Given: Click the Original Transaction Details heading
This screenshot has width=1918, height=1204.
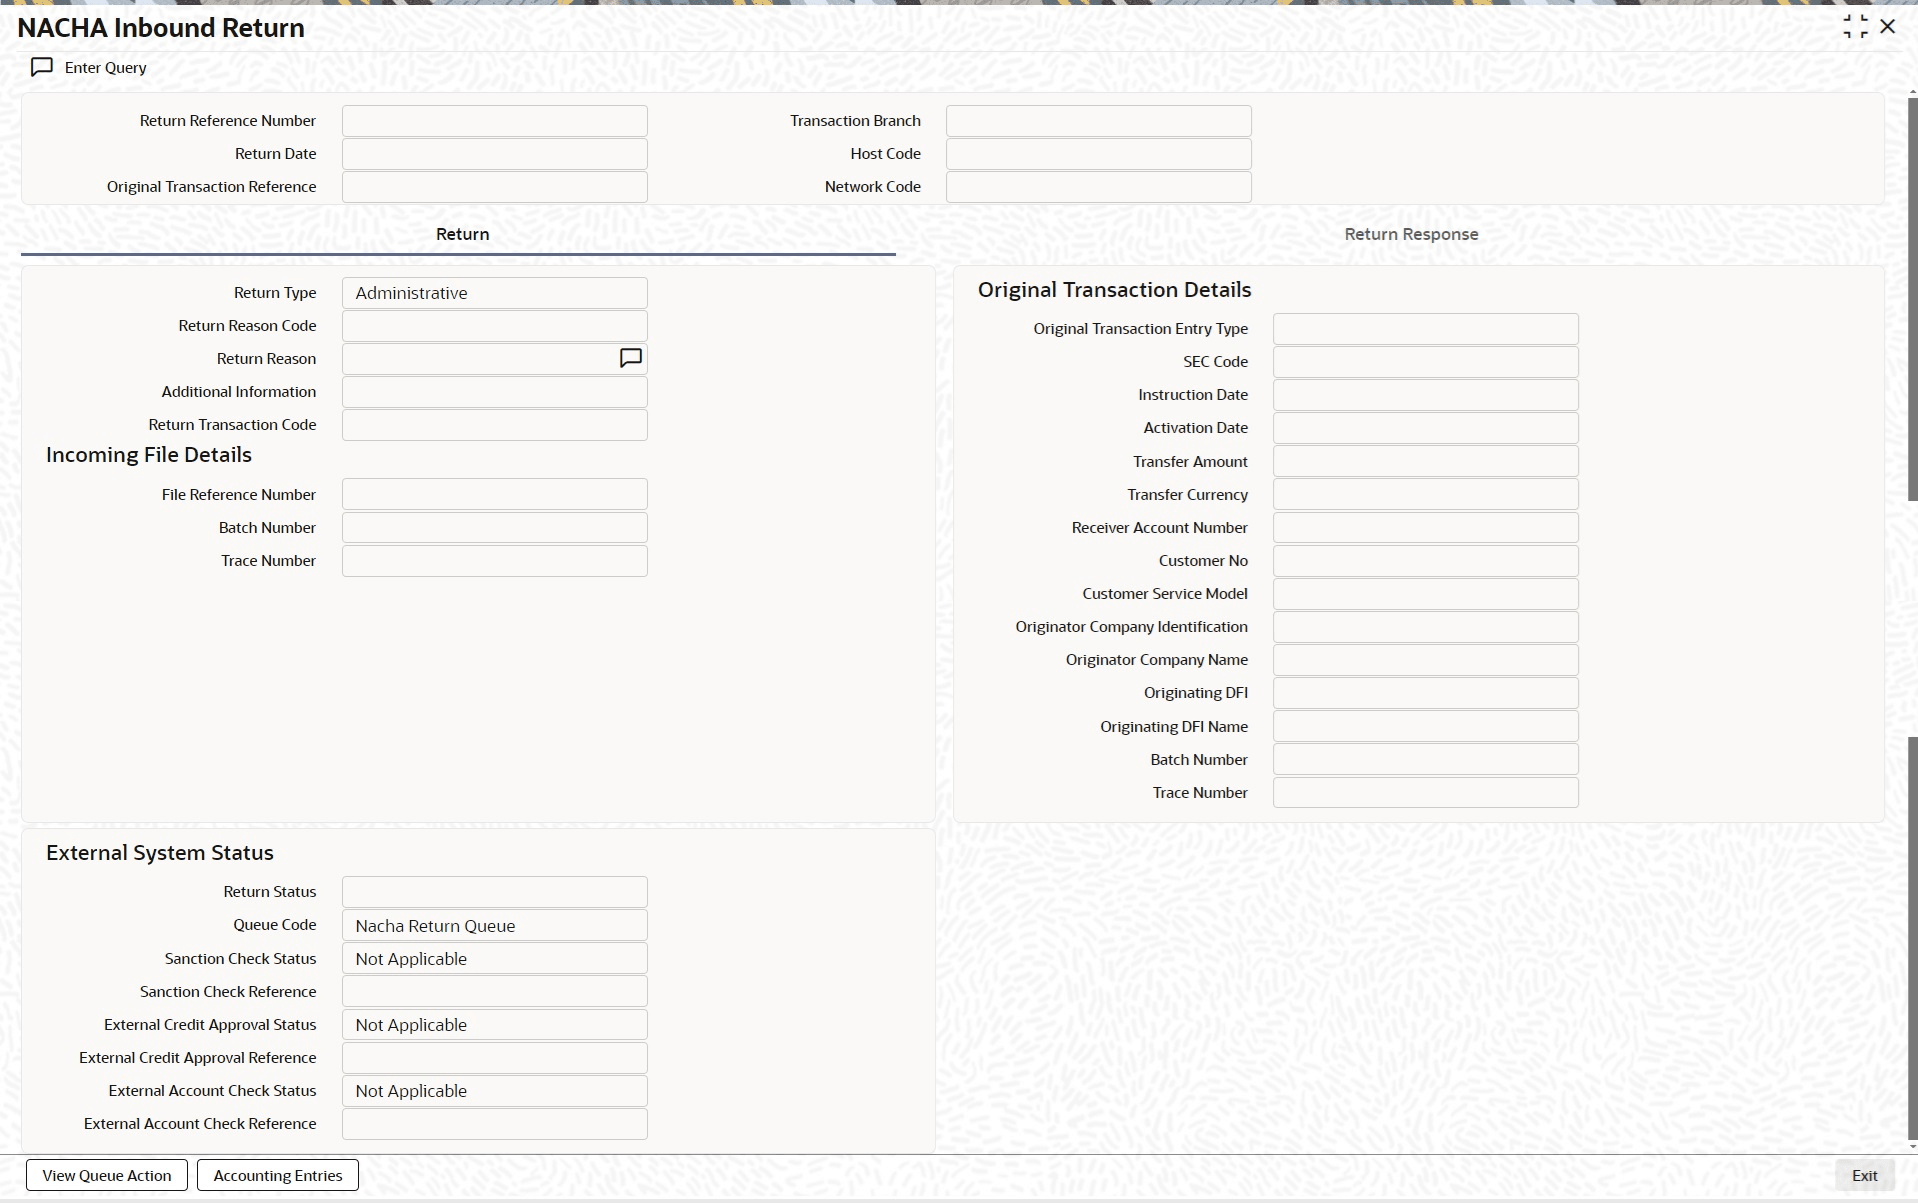Looking at the screenshot, I should (x=1114, y=290).
